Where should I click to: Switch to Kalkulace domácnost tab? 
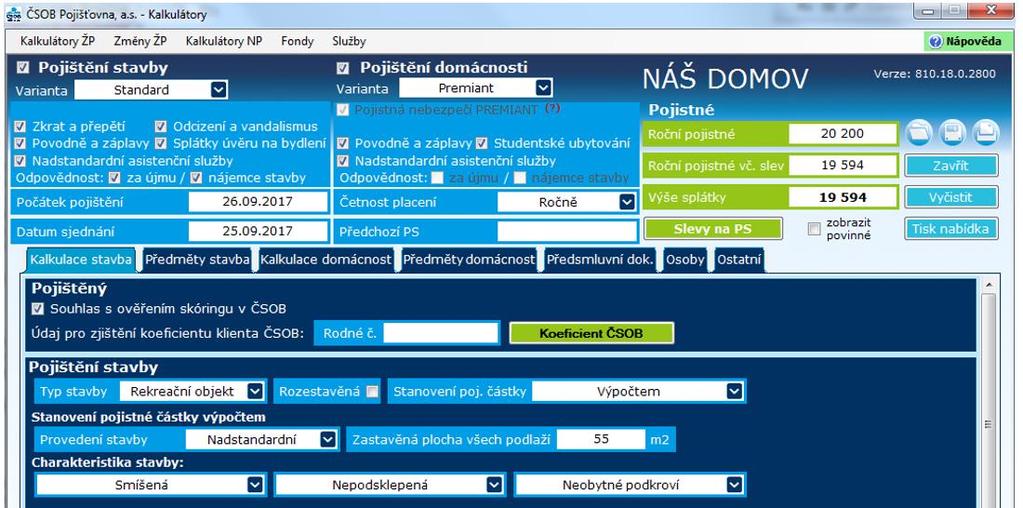[326, 260]
